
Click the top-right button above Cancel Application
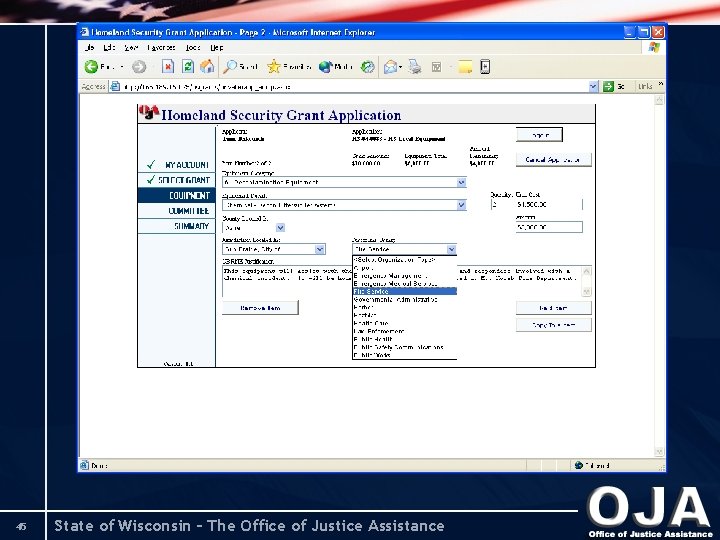(540, 135)
